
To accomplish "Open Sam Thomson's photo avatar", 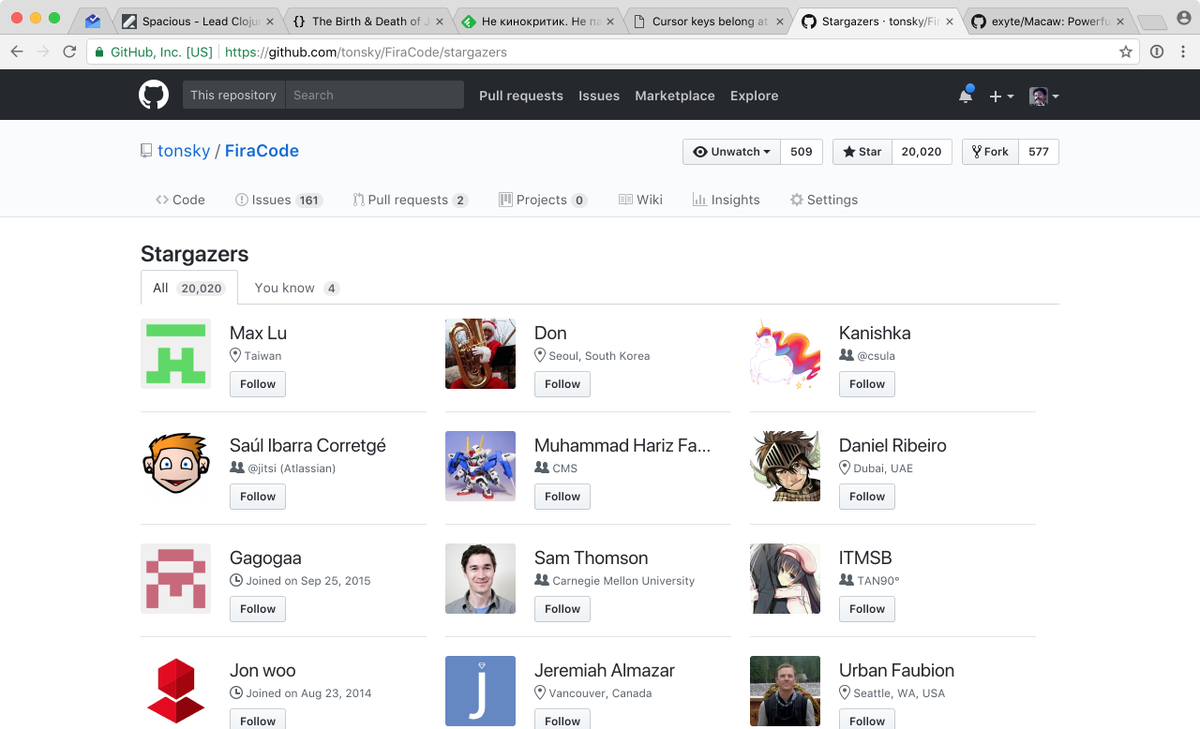I will tap(480, 579).
